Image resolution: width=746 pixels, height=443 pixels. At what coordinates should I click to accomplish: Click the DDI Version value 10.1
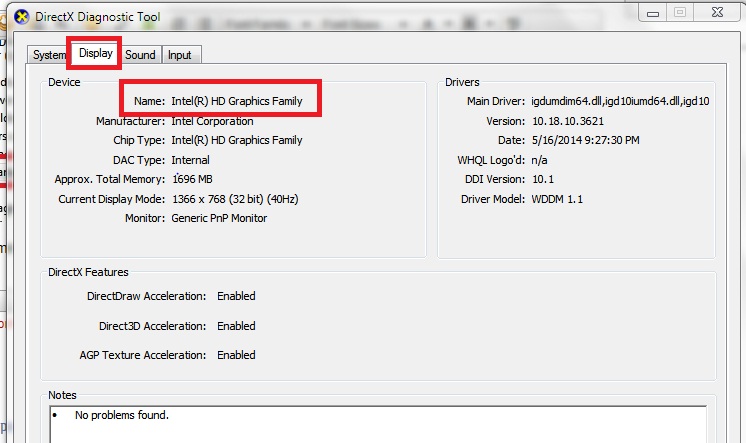pos(543,179)
